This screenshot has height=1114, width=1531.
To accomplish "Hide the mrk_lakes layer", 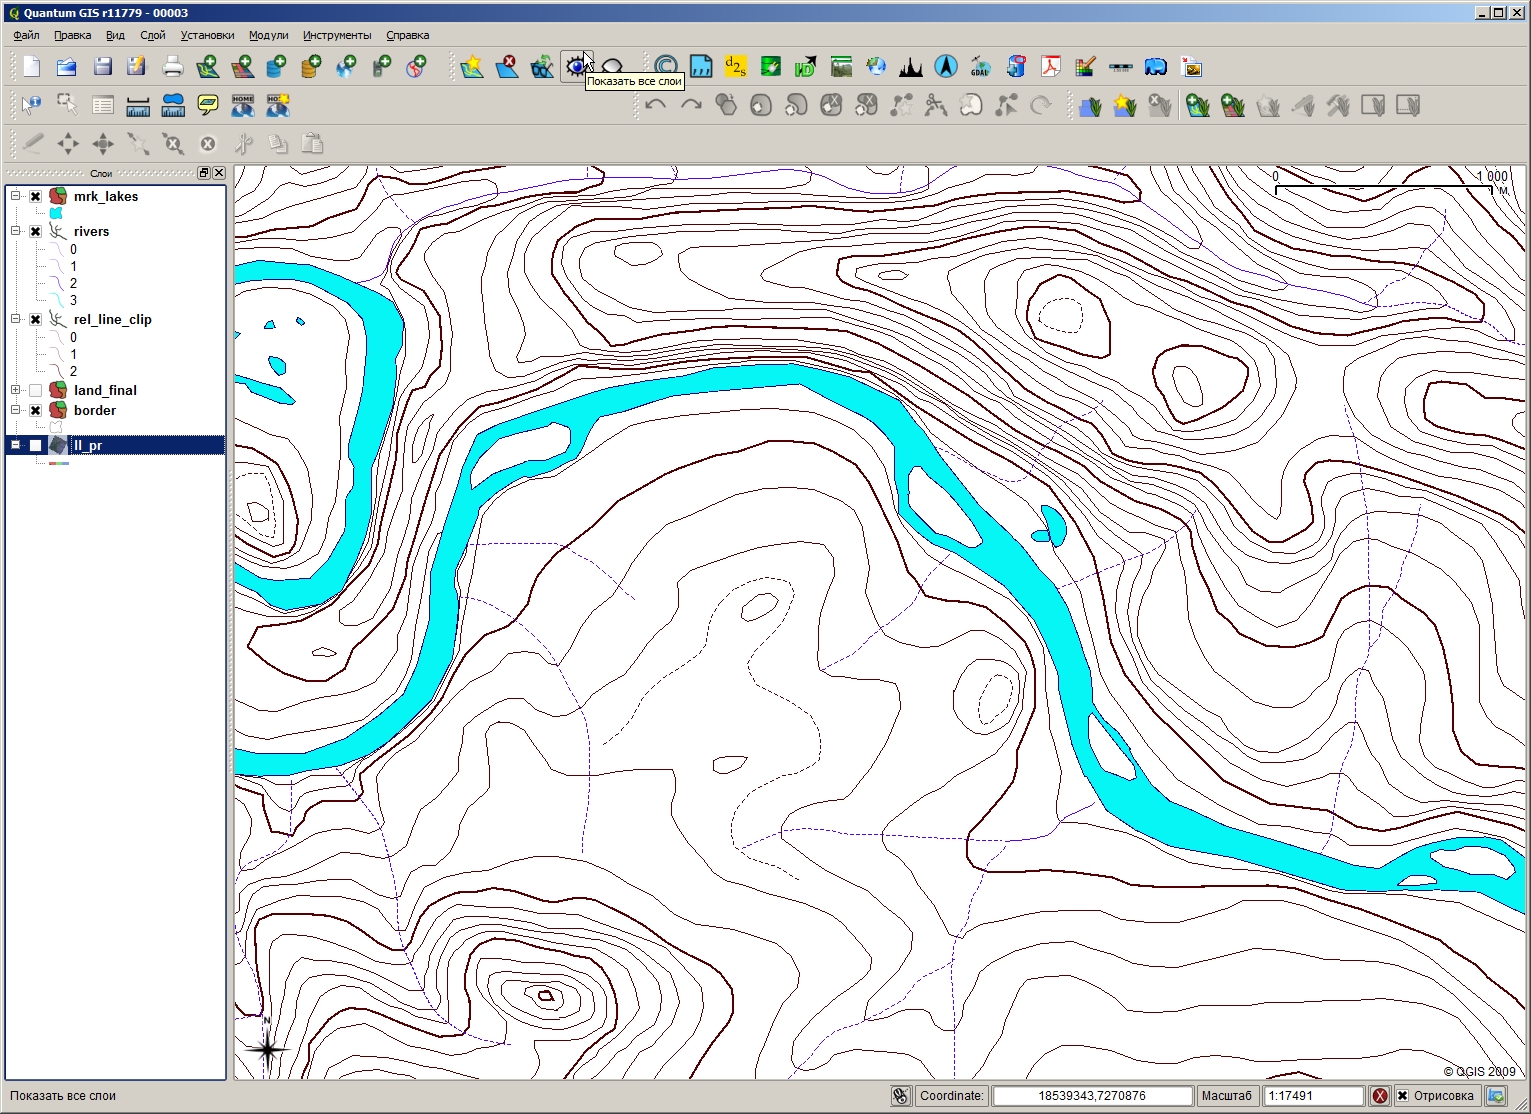I will (x=36, y=197).
